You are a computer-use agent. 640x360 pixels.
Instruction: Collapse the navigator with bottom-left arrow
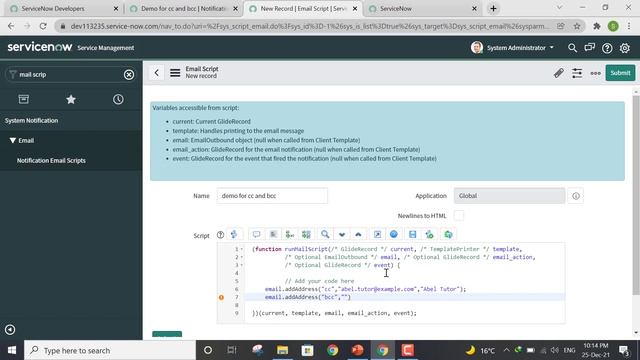click(10, 329)
